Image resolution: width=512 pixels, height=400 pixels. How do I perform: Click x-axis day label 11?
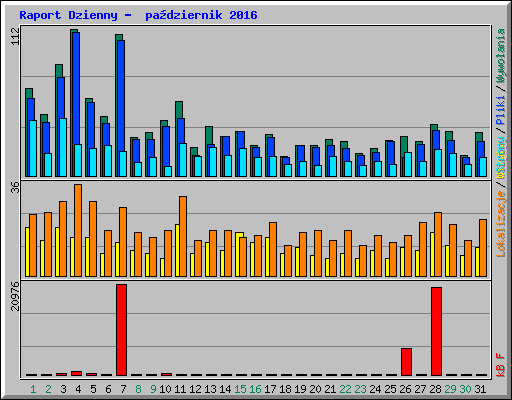point(180,389)
